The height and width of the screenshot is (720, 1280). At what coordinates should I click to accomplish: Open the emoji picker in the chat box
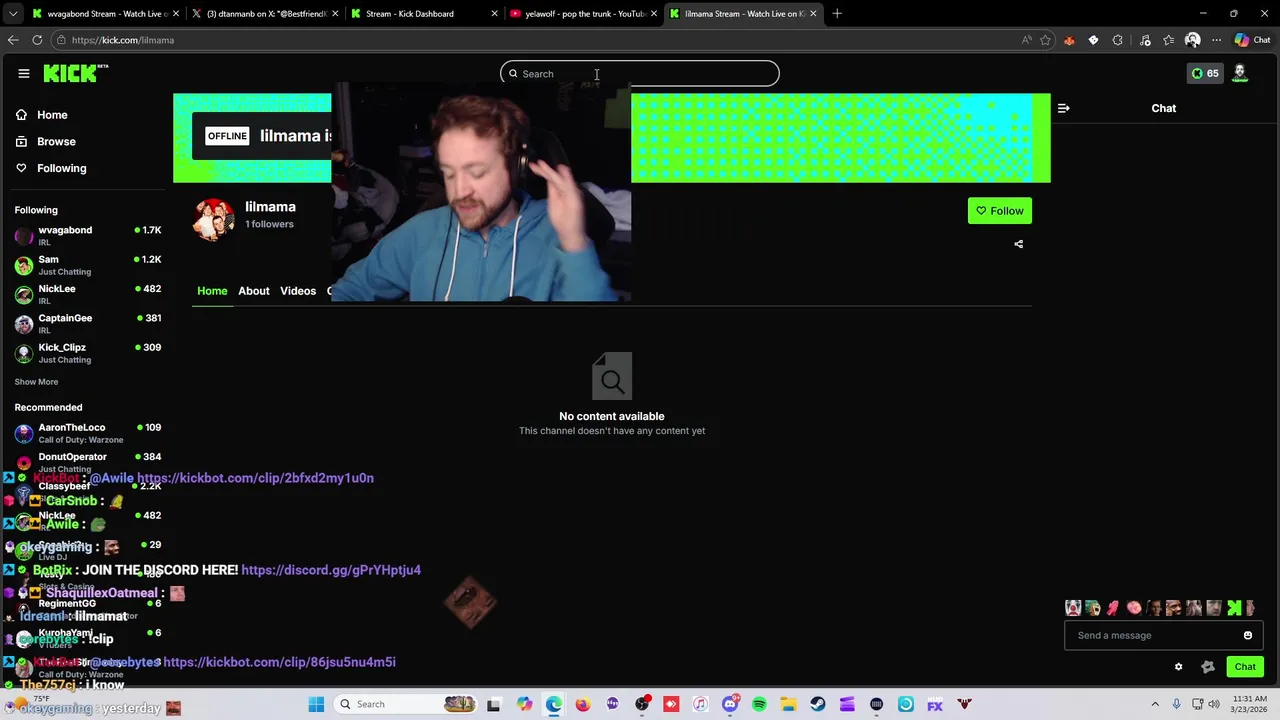1247,635
